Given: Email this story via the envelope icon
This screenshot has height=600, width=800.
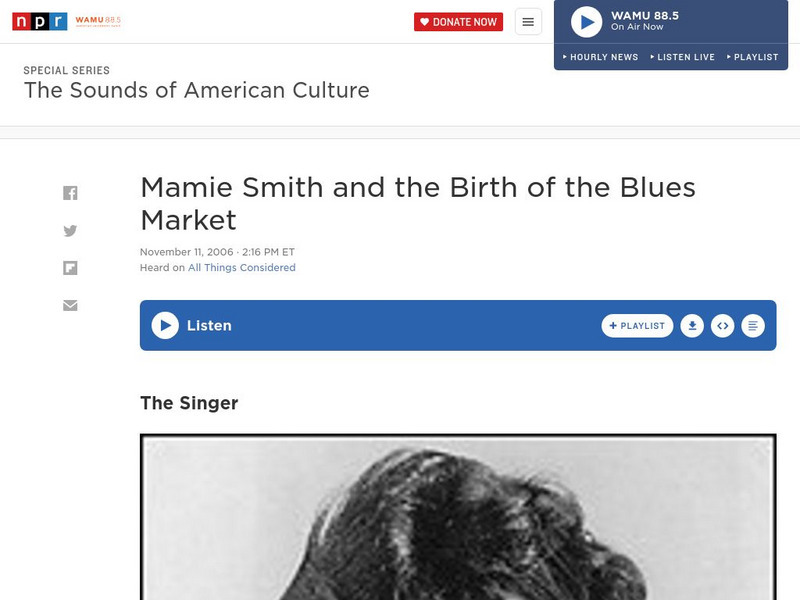Looking at the screenshot, I should pos(71,306).
